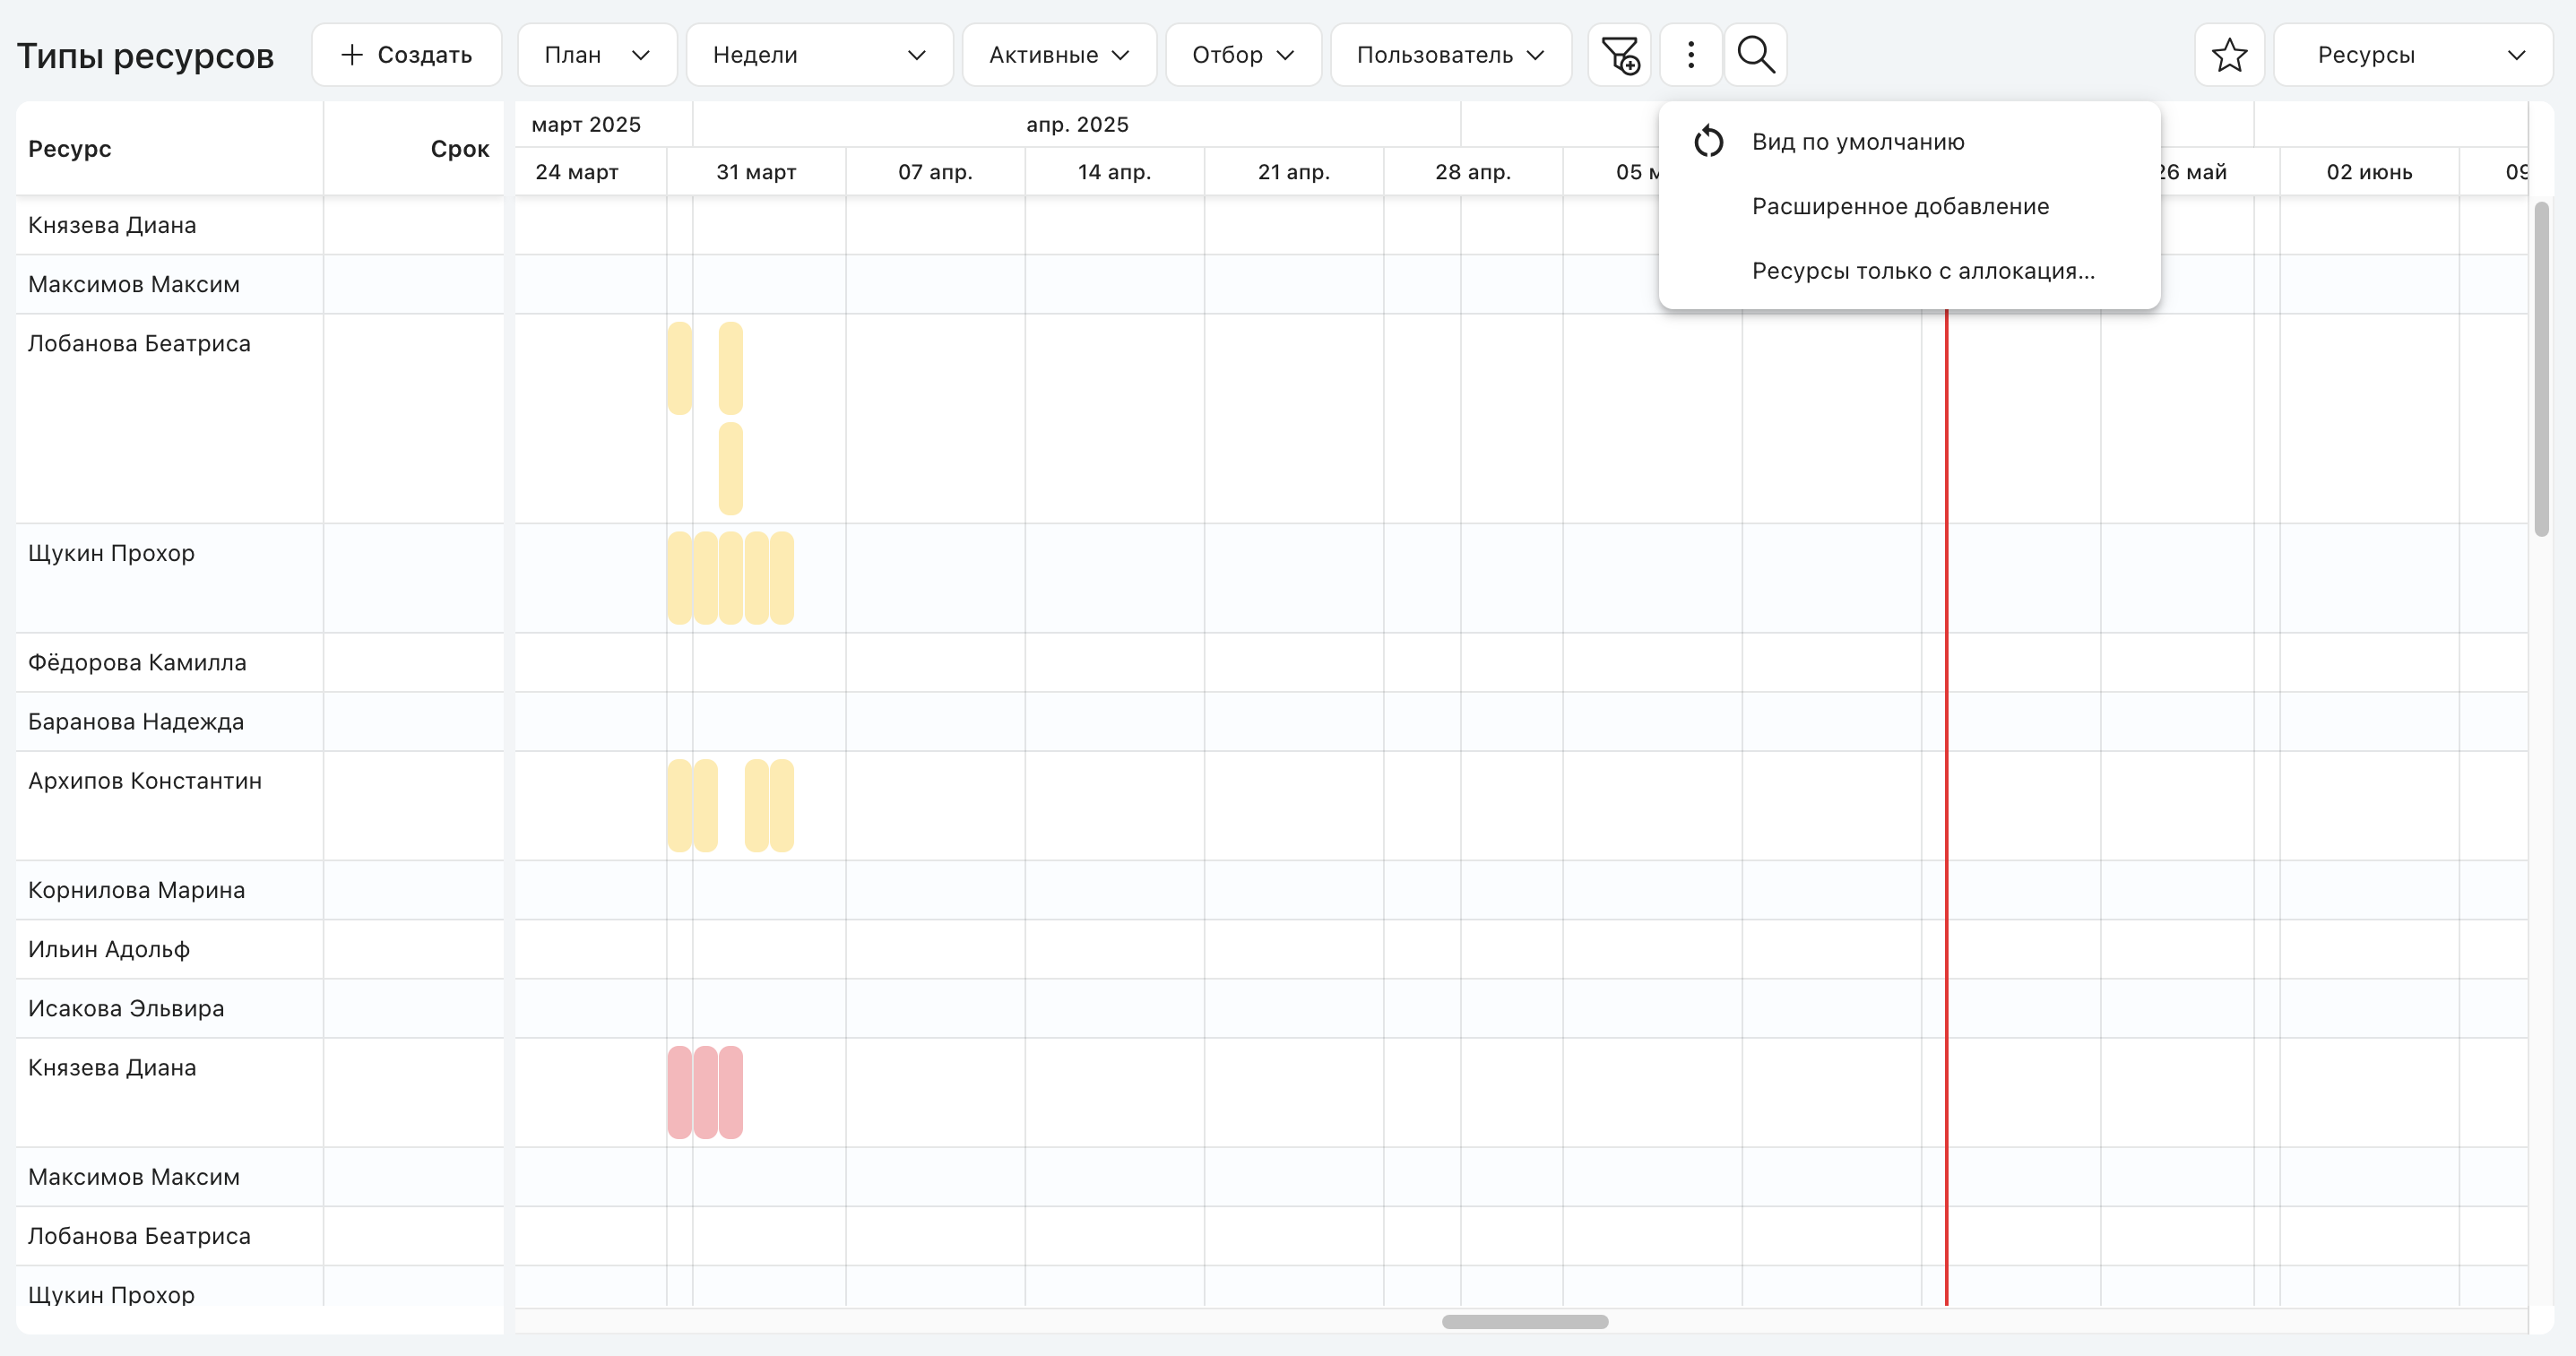Click the vertical scrollbar thumb

pos(2541,369)
